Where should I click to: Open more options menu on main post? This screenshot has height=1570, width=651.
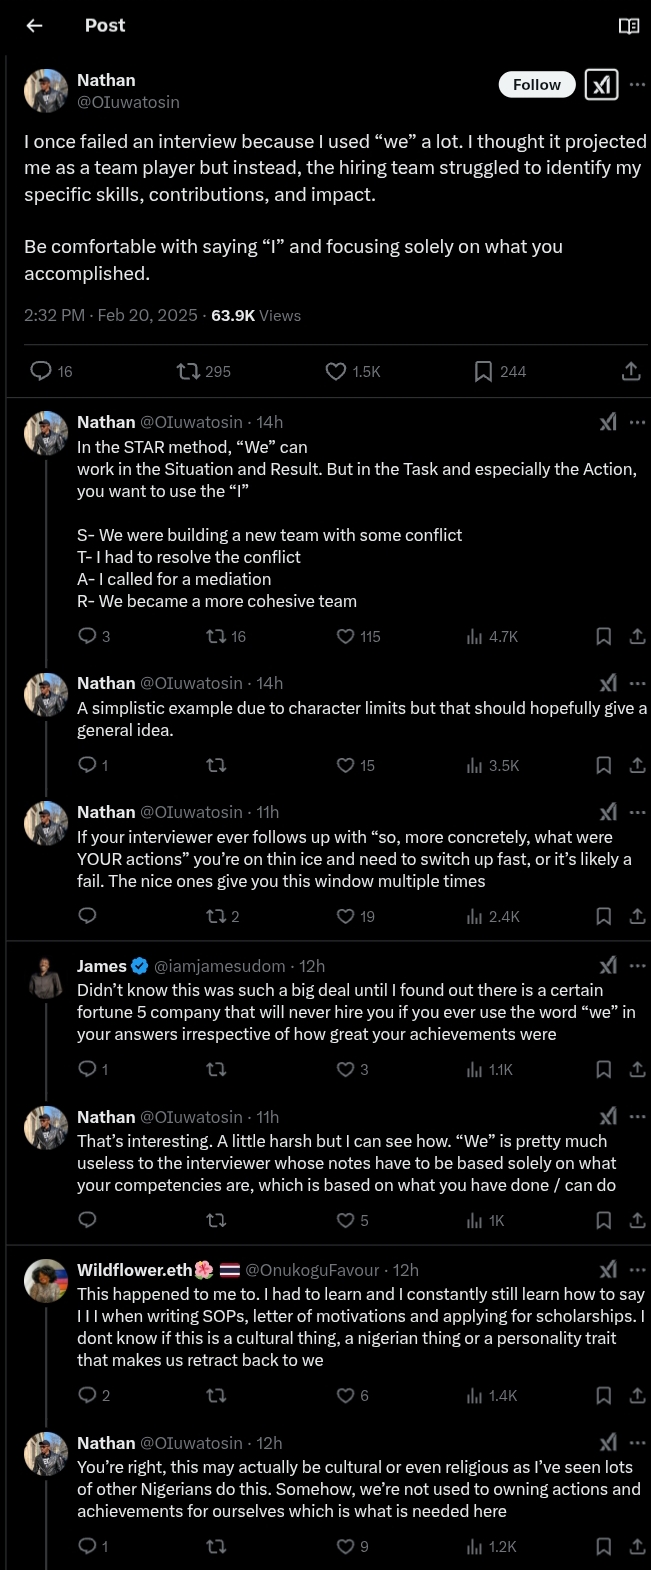point(637,85)
